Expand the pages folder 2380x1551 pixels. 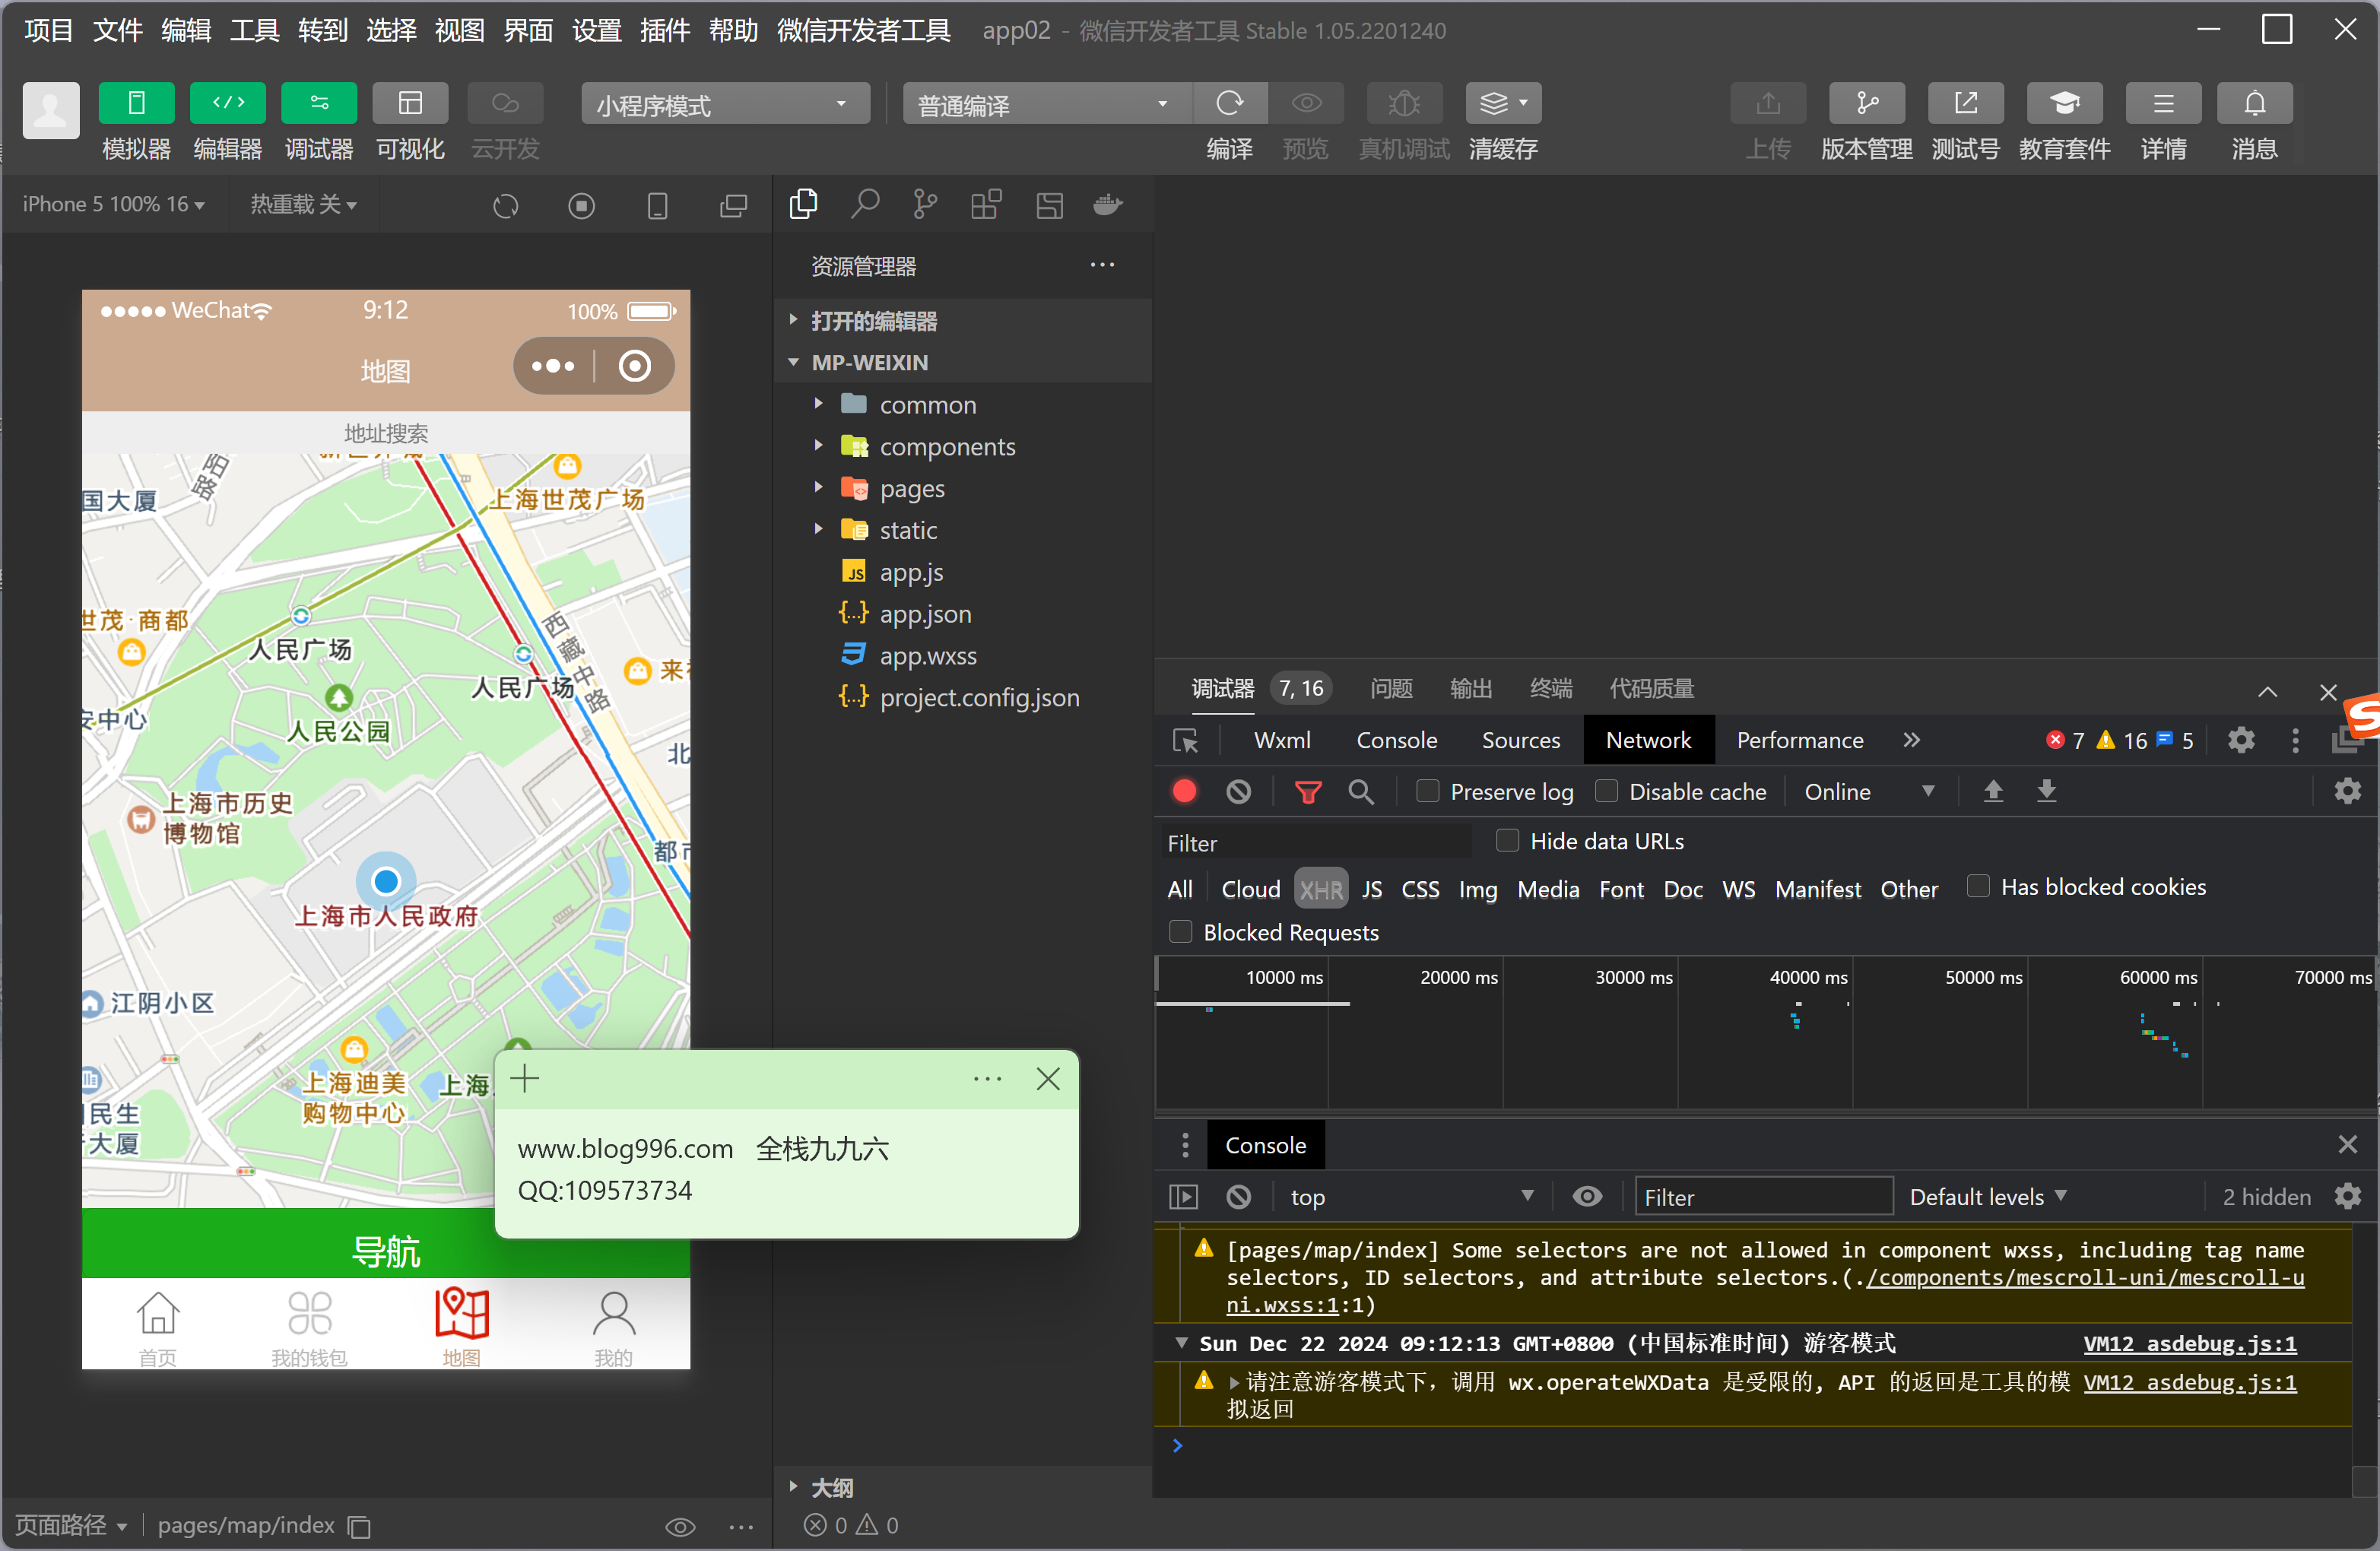[911, 489]
